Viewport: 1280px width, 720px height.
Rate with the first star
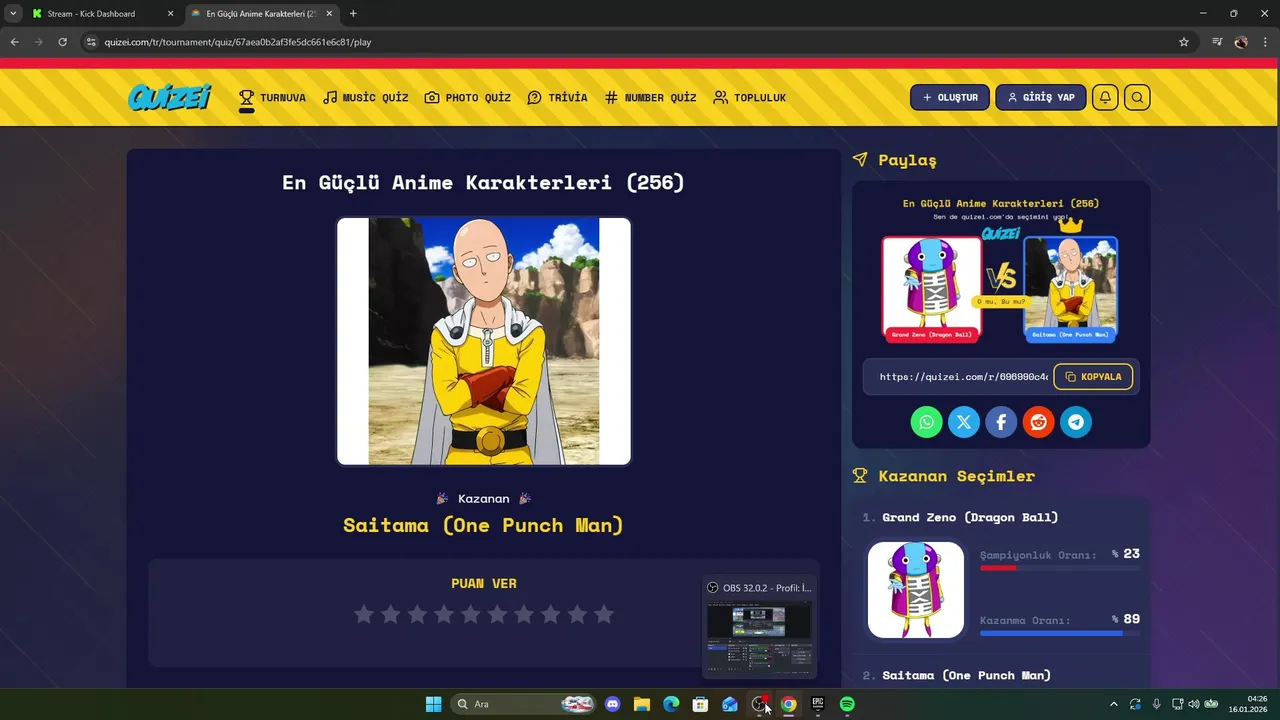(364, 614)
